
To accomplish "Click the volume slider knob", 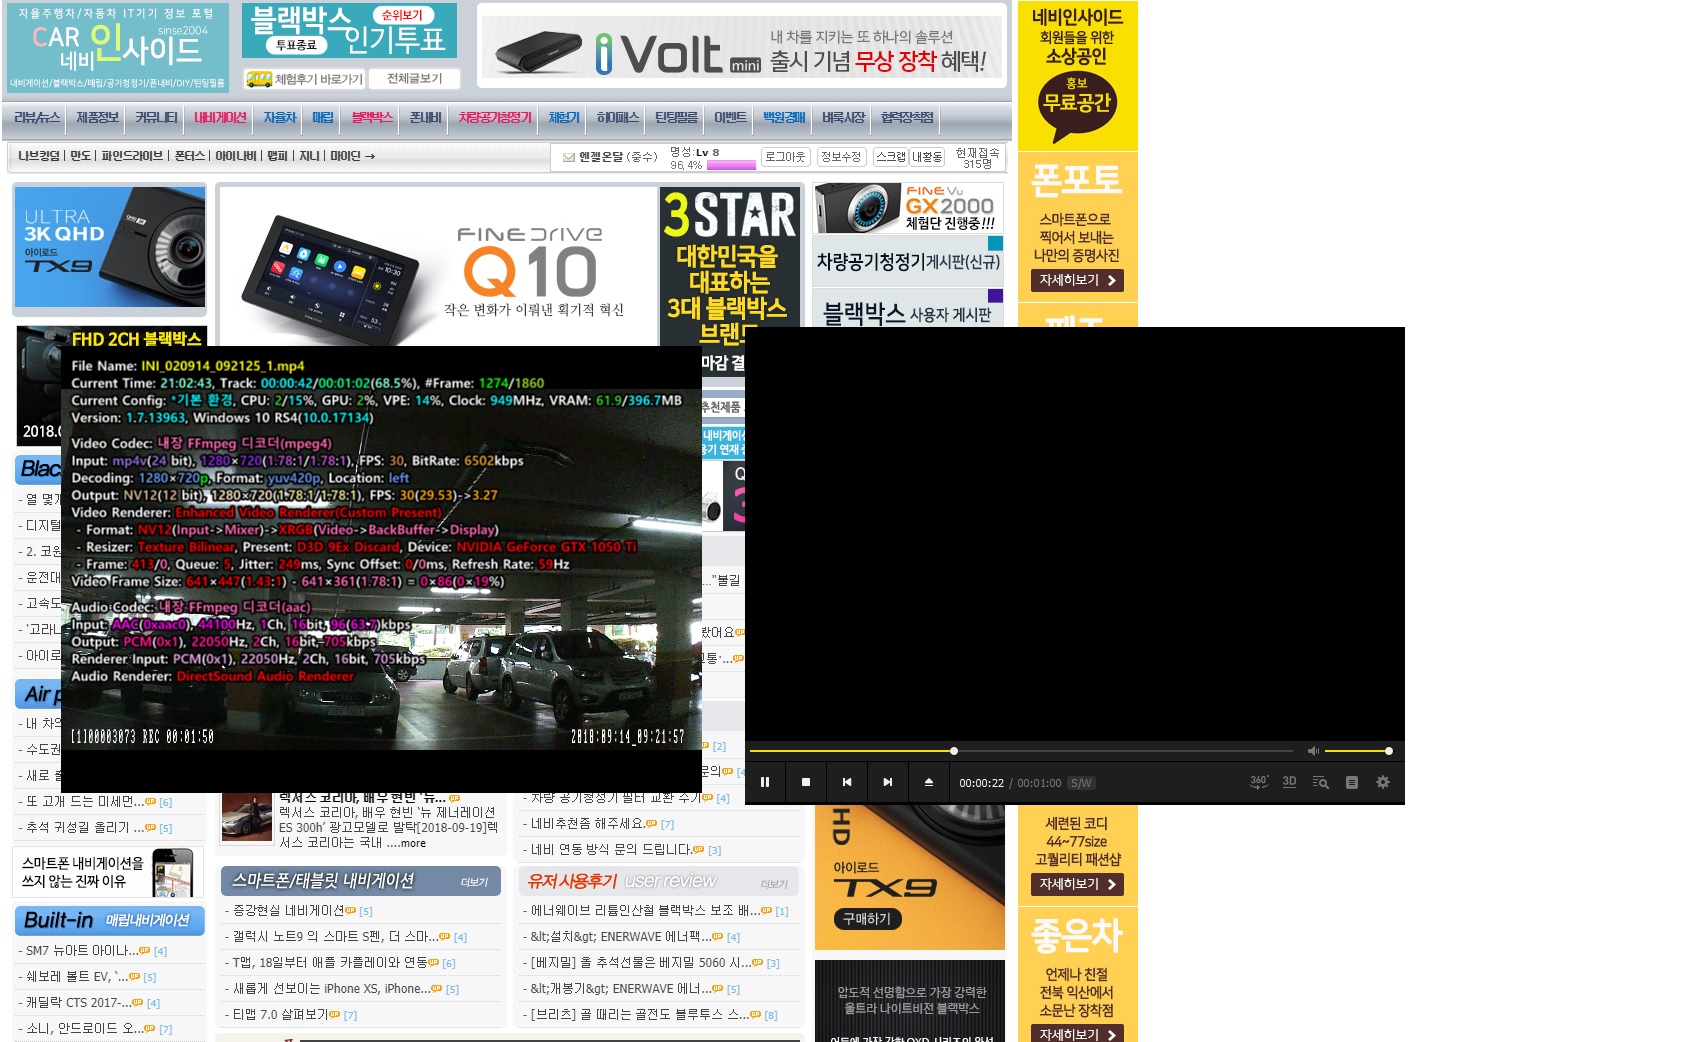I will coord(1388,750).
